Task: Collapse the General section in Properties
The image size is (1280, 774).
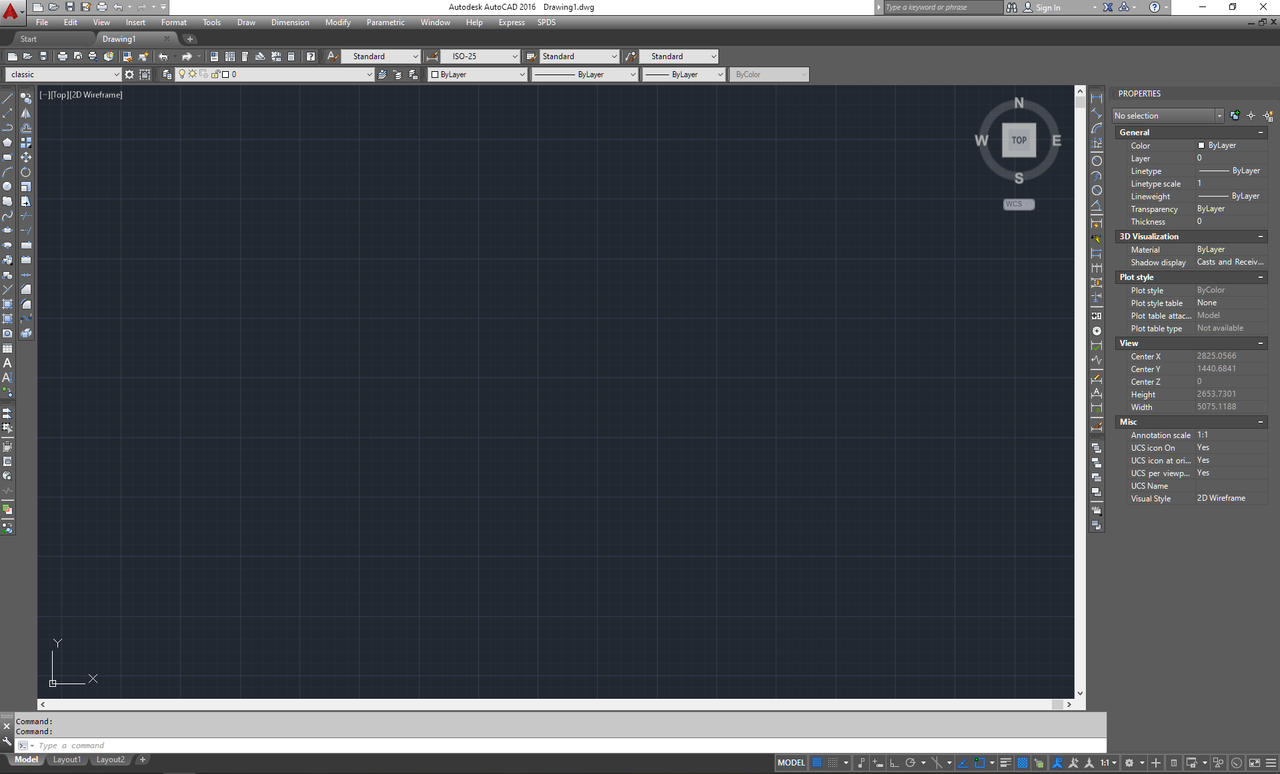Action: pyautogui.click(x=1261, y=132)
